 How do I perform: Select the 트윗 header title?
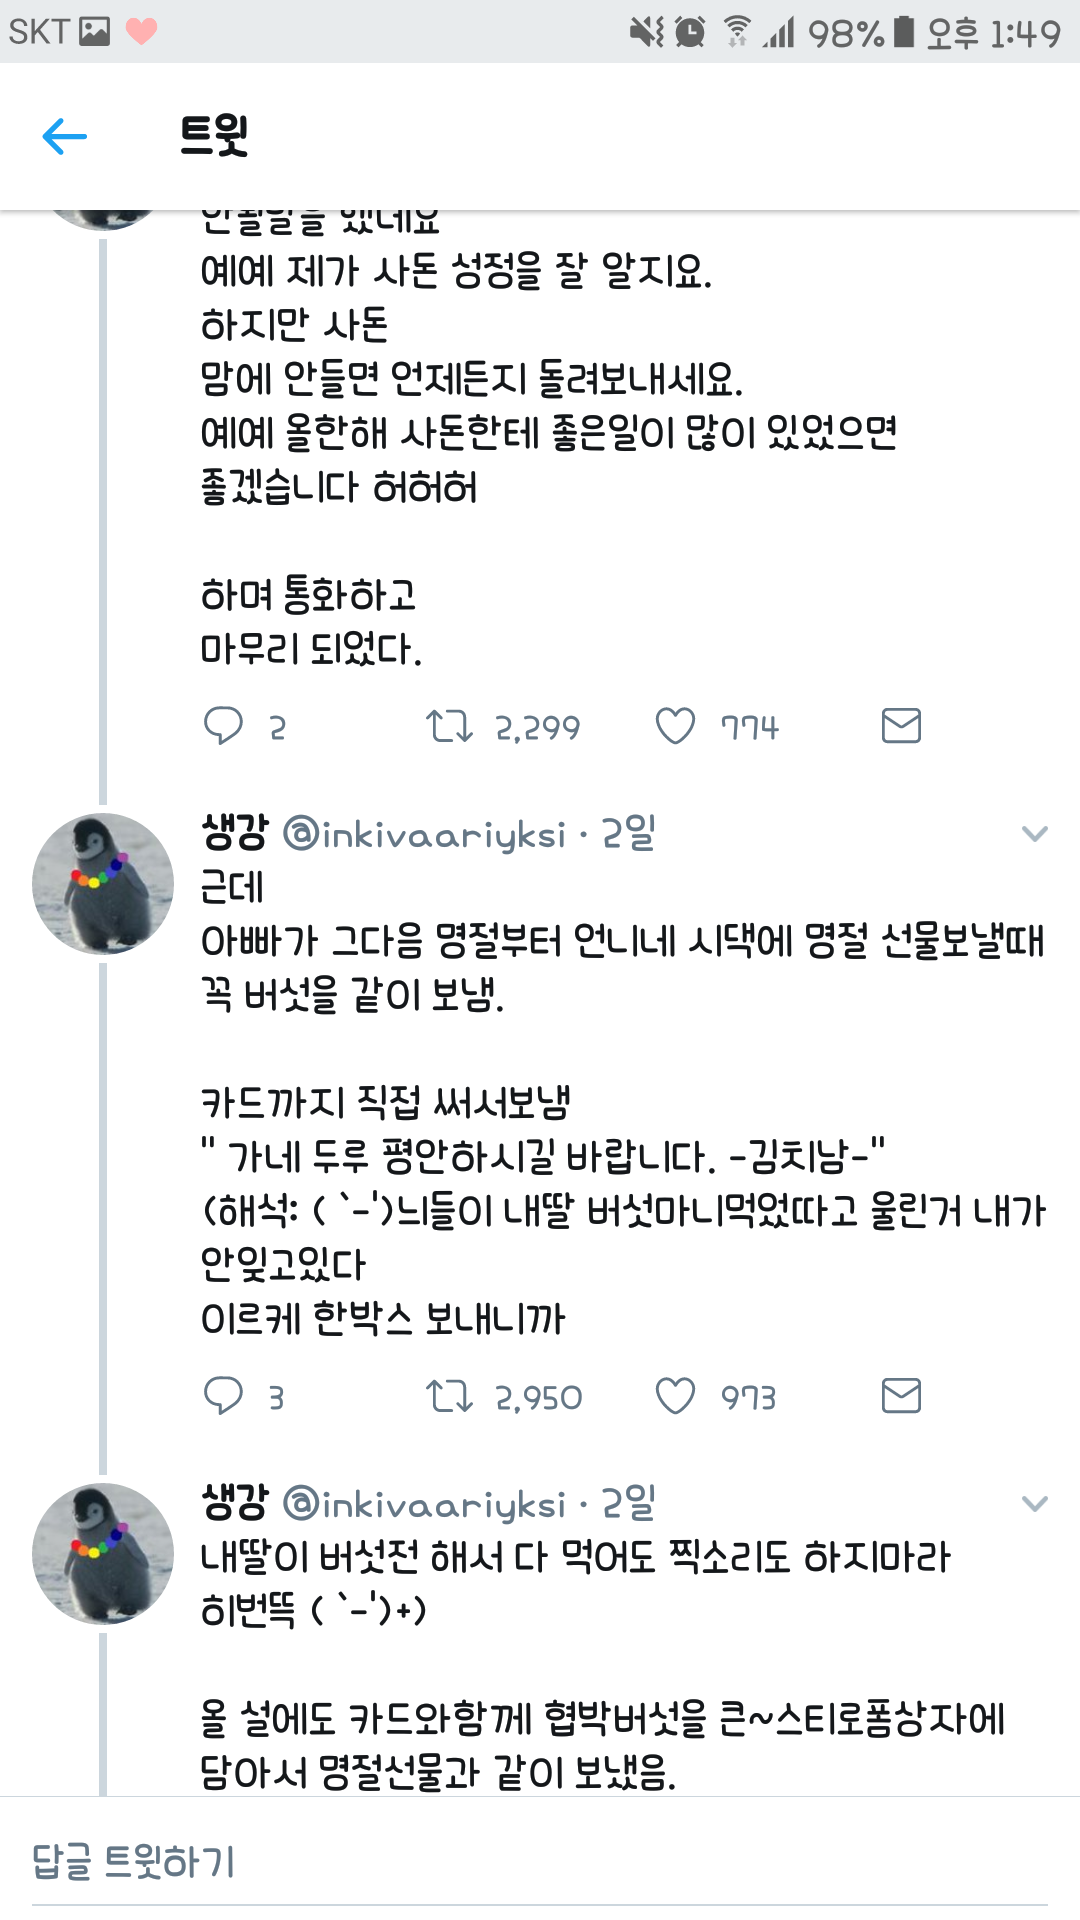210,134
